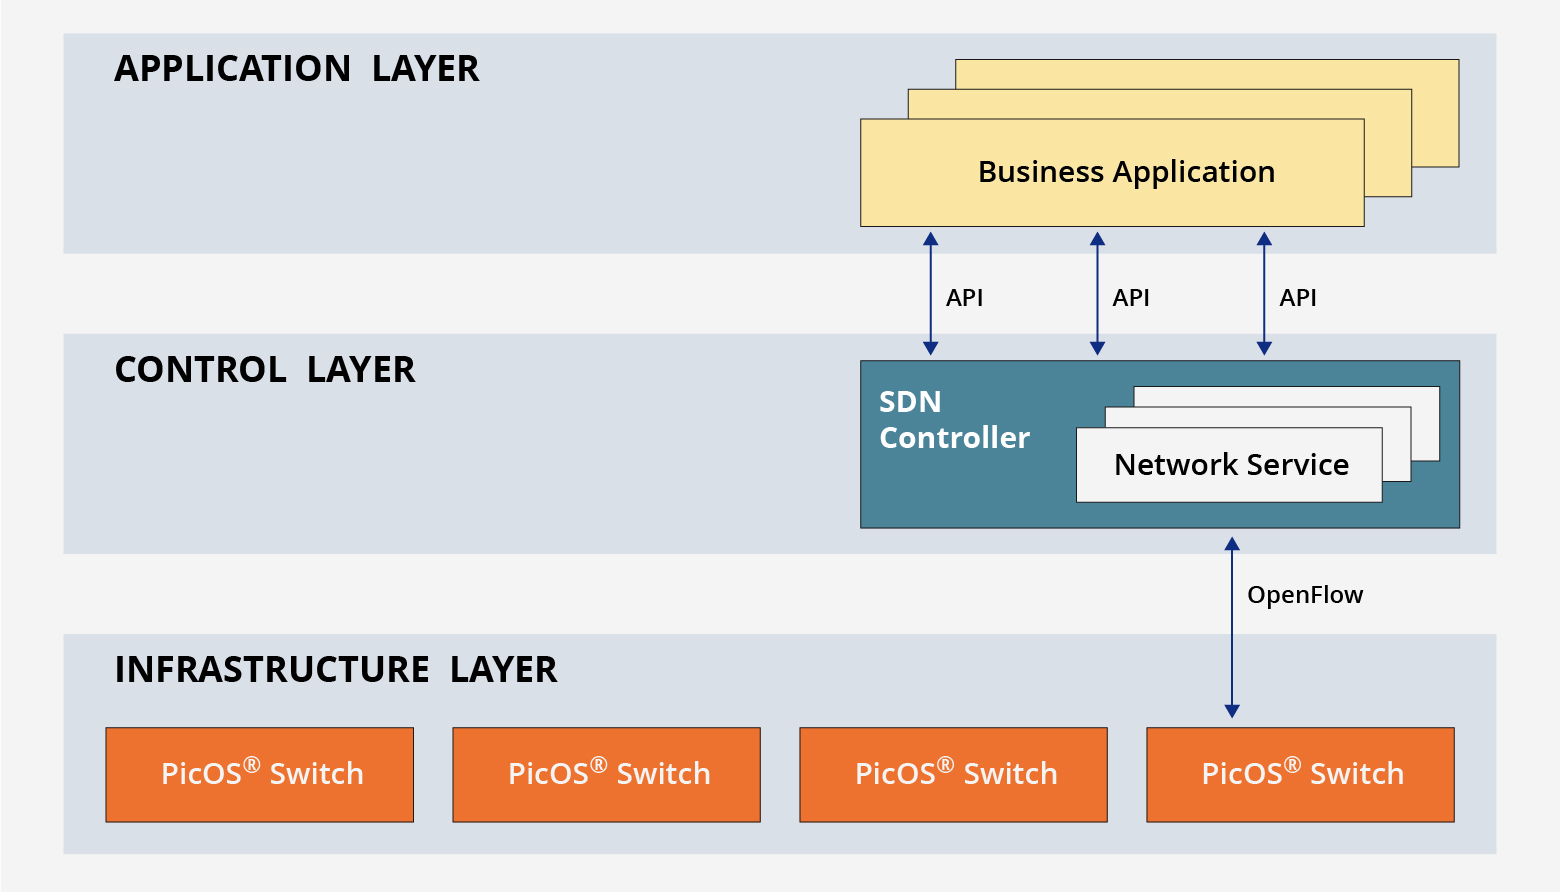This screenshot has height=892, width=1560.
Task: Select the OpenFlow double-headed arrow
Action: click(x=1232, y=628)
